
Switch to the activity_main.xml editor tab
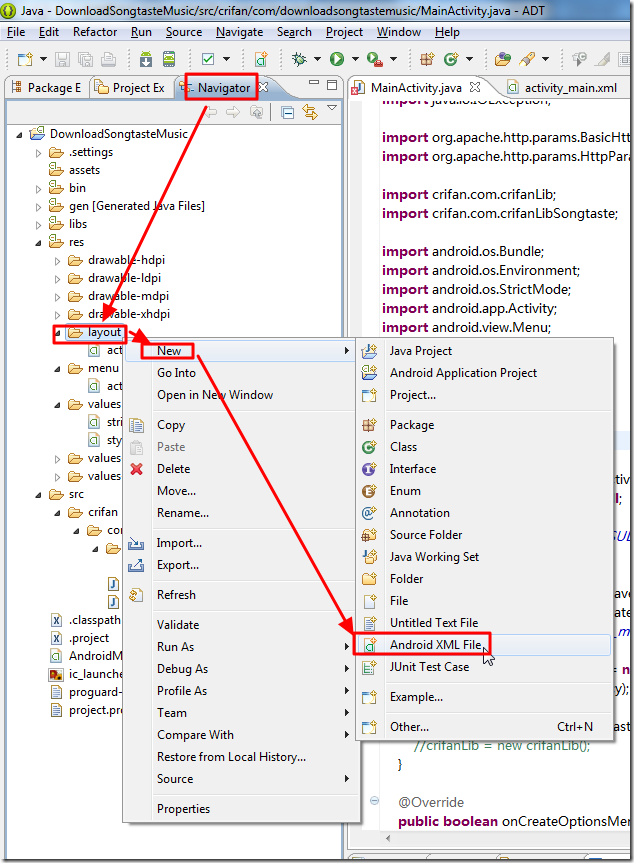(x=563, y=88)
